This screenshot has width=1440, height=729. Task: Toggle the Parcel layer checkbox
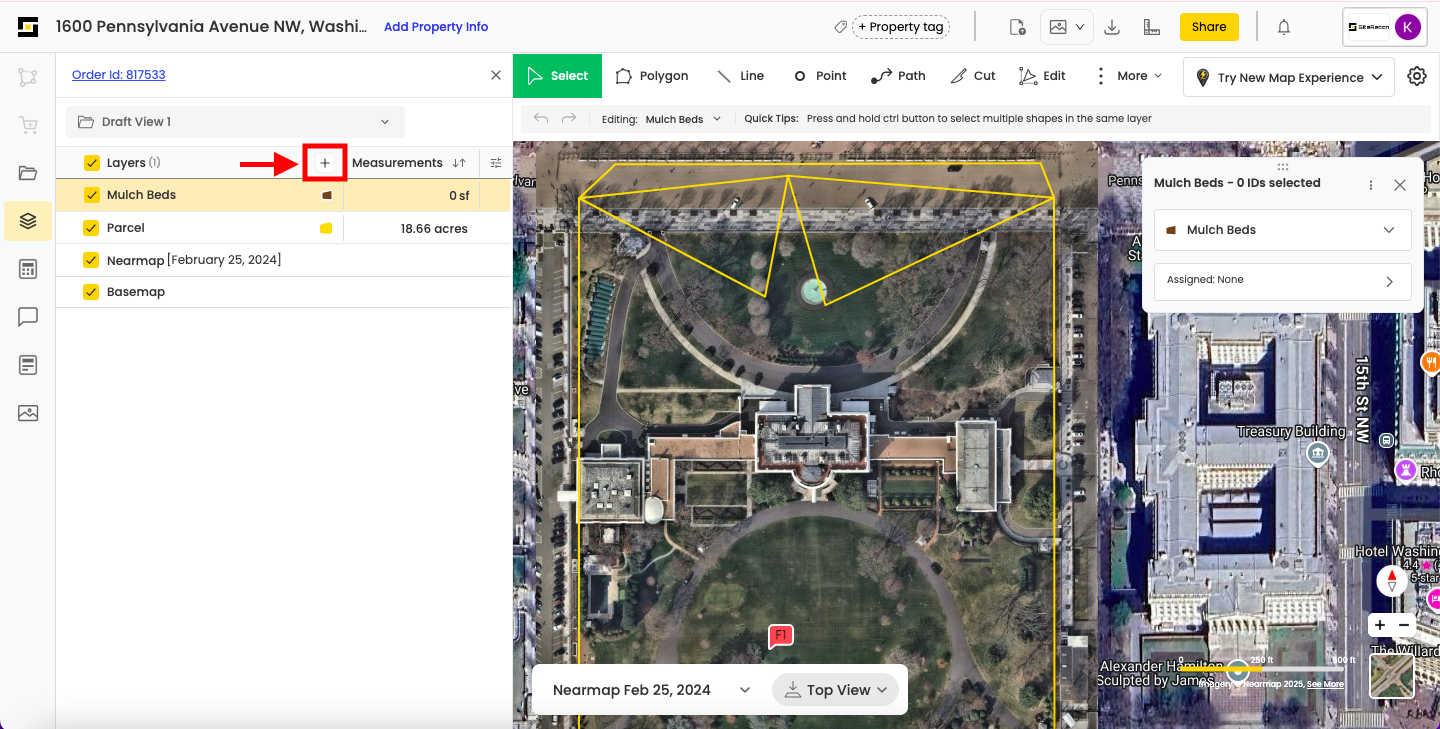[92, 228]
